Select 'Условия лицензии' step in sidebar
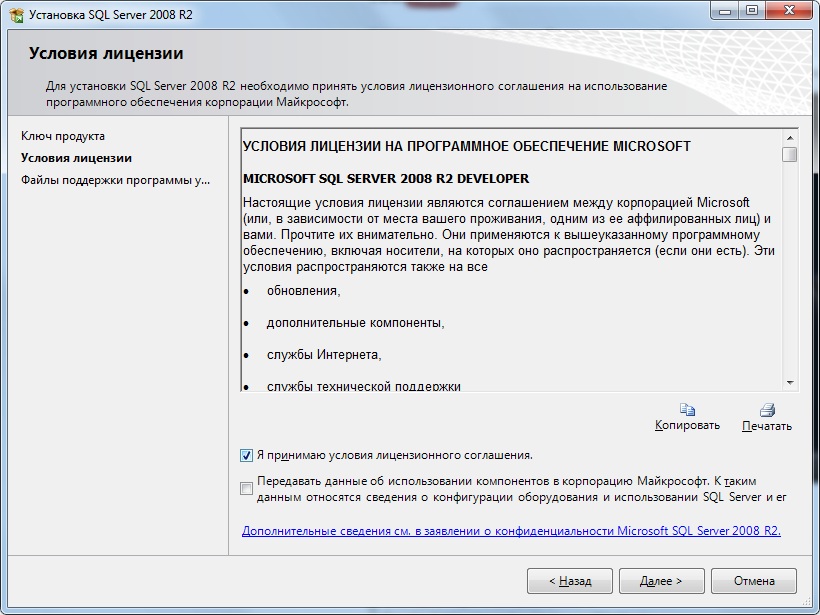820x615 pixels. coord(76,158)
